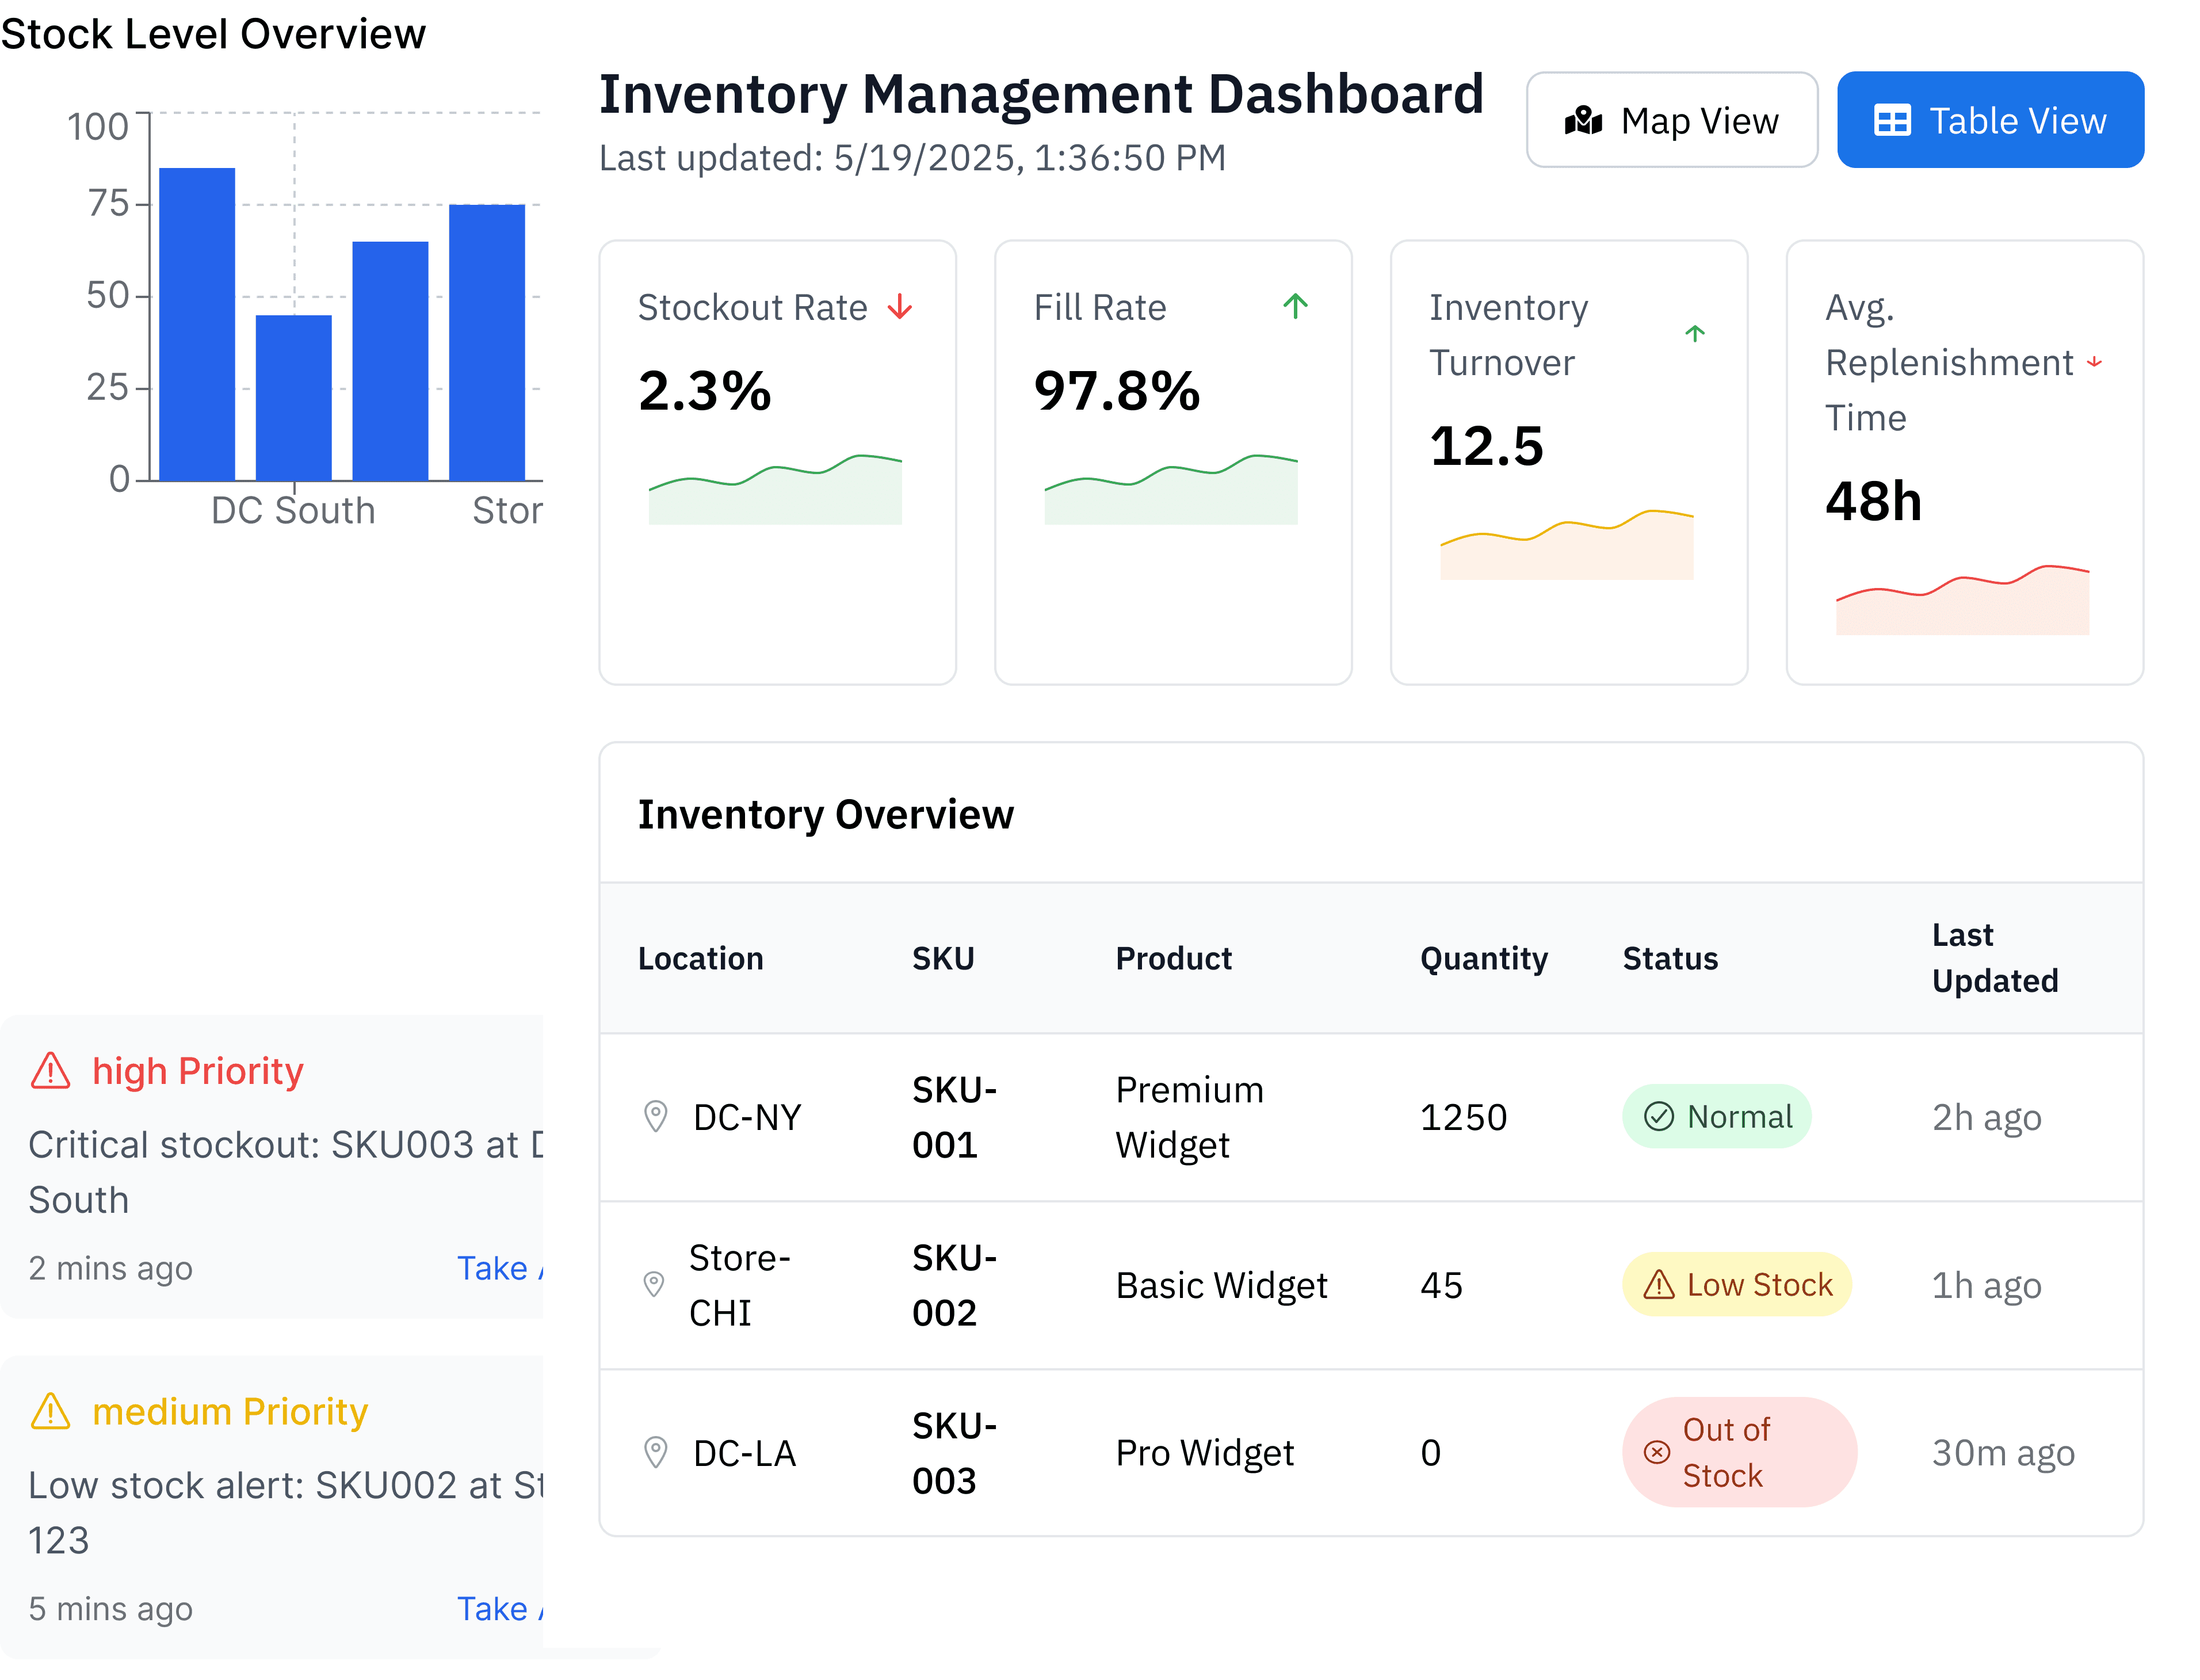Screen dimensions: 2200x1680
Task: Switch to Map View
Action: click(x=1671, y=120)
